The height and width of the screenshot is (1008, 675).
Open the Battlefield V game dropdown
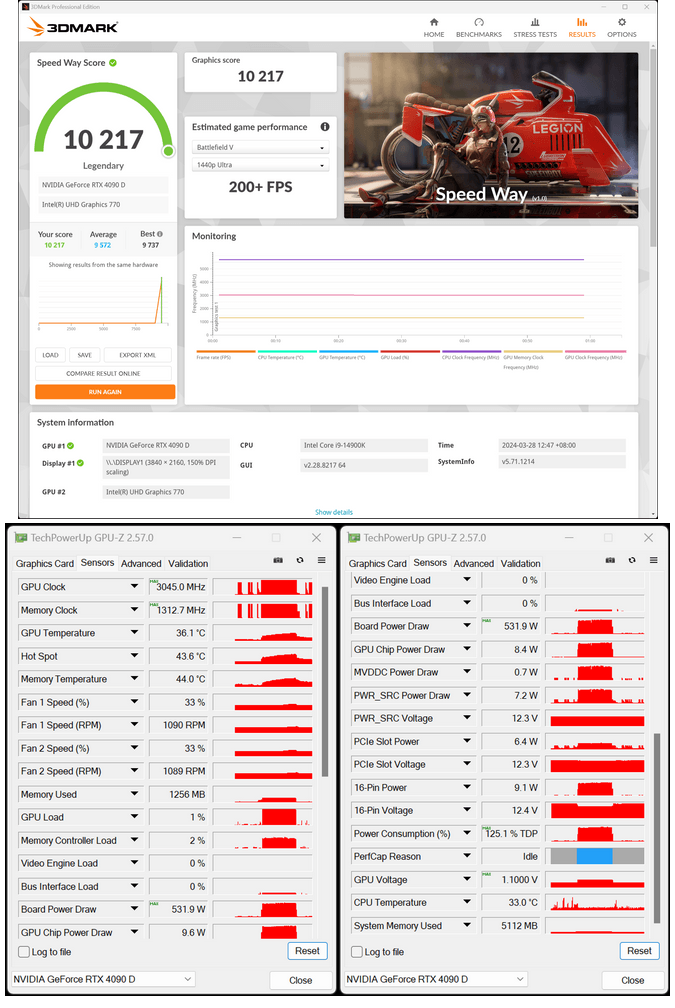click(260, 147)
